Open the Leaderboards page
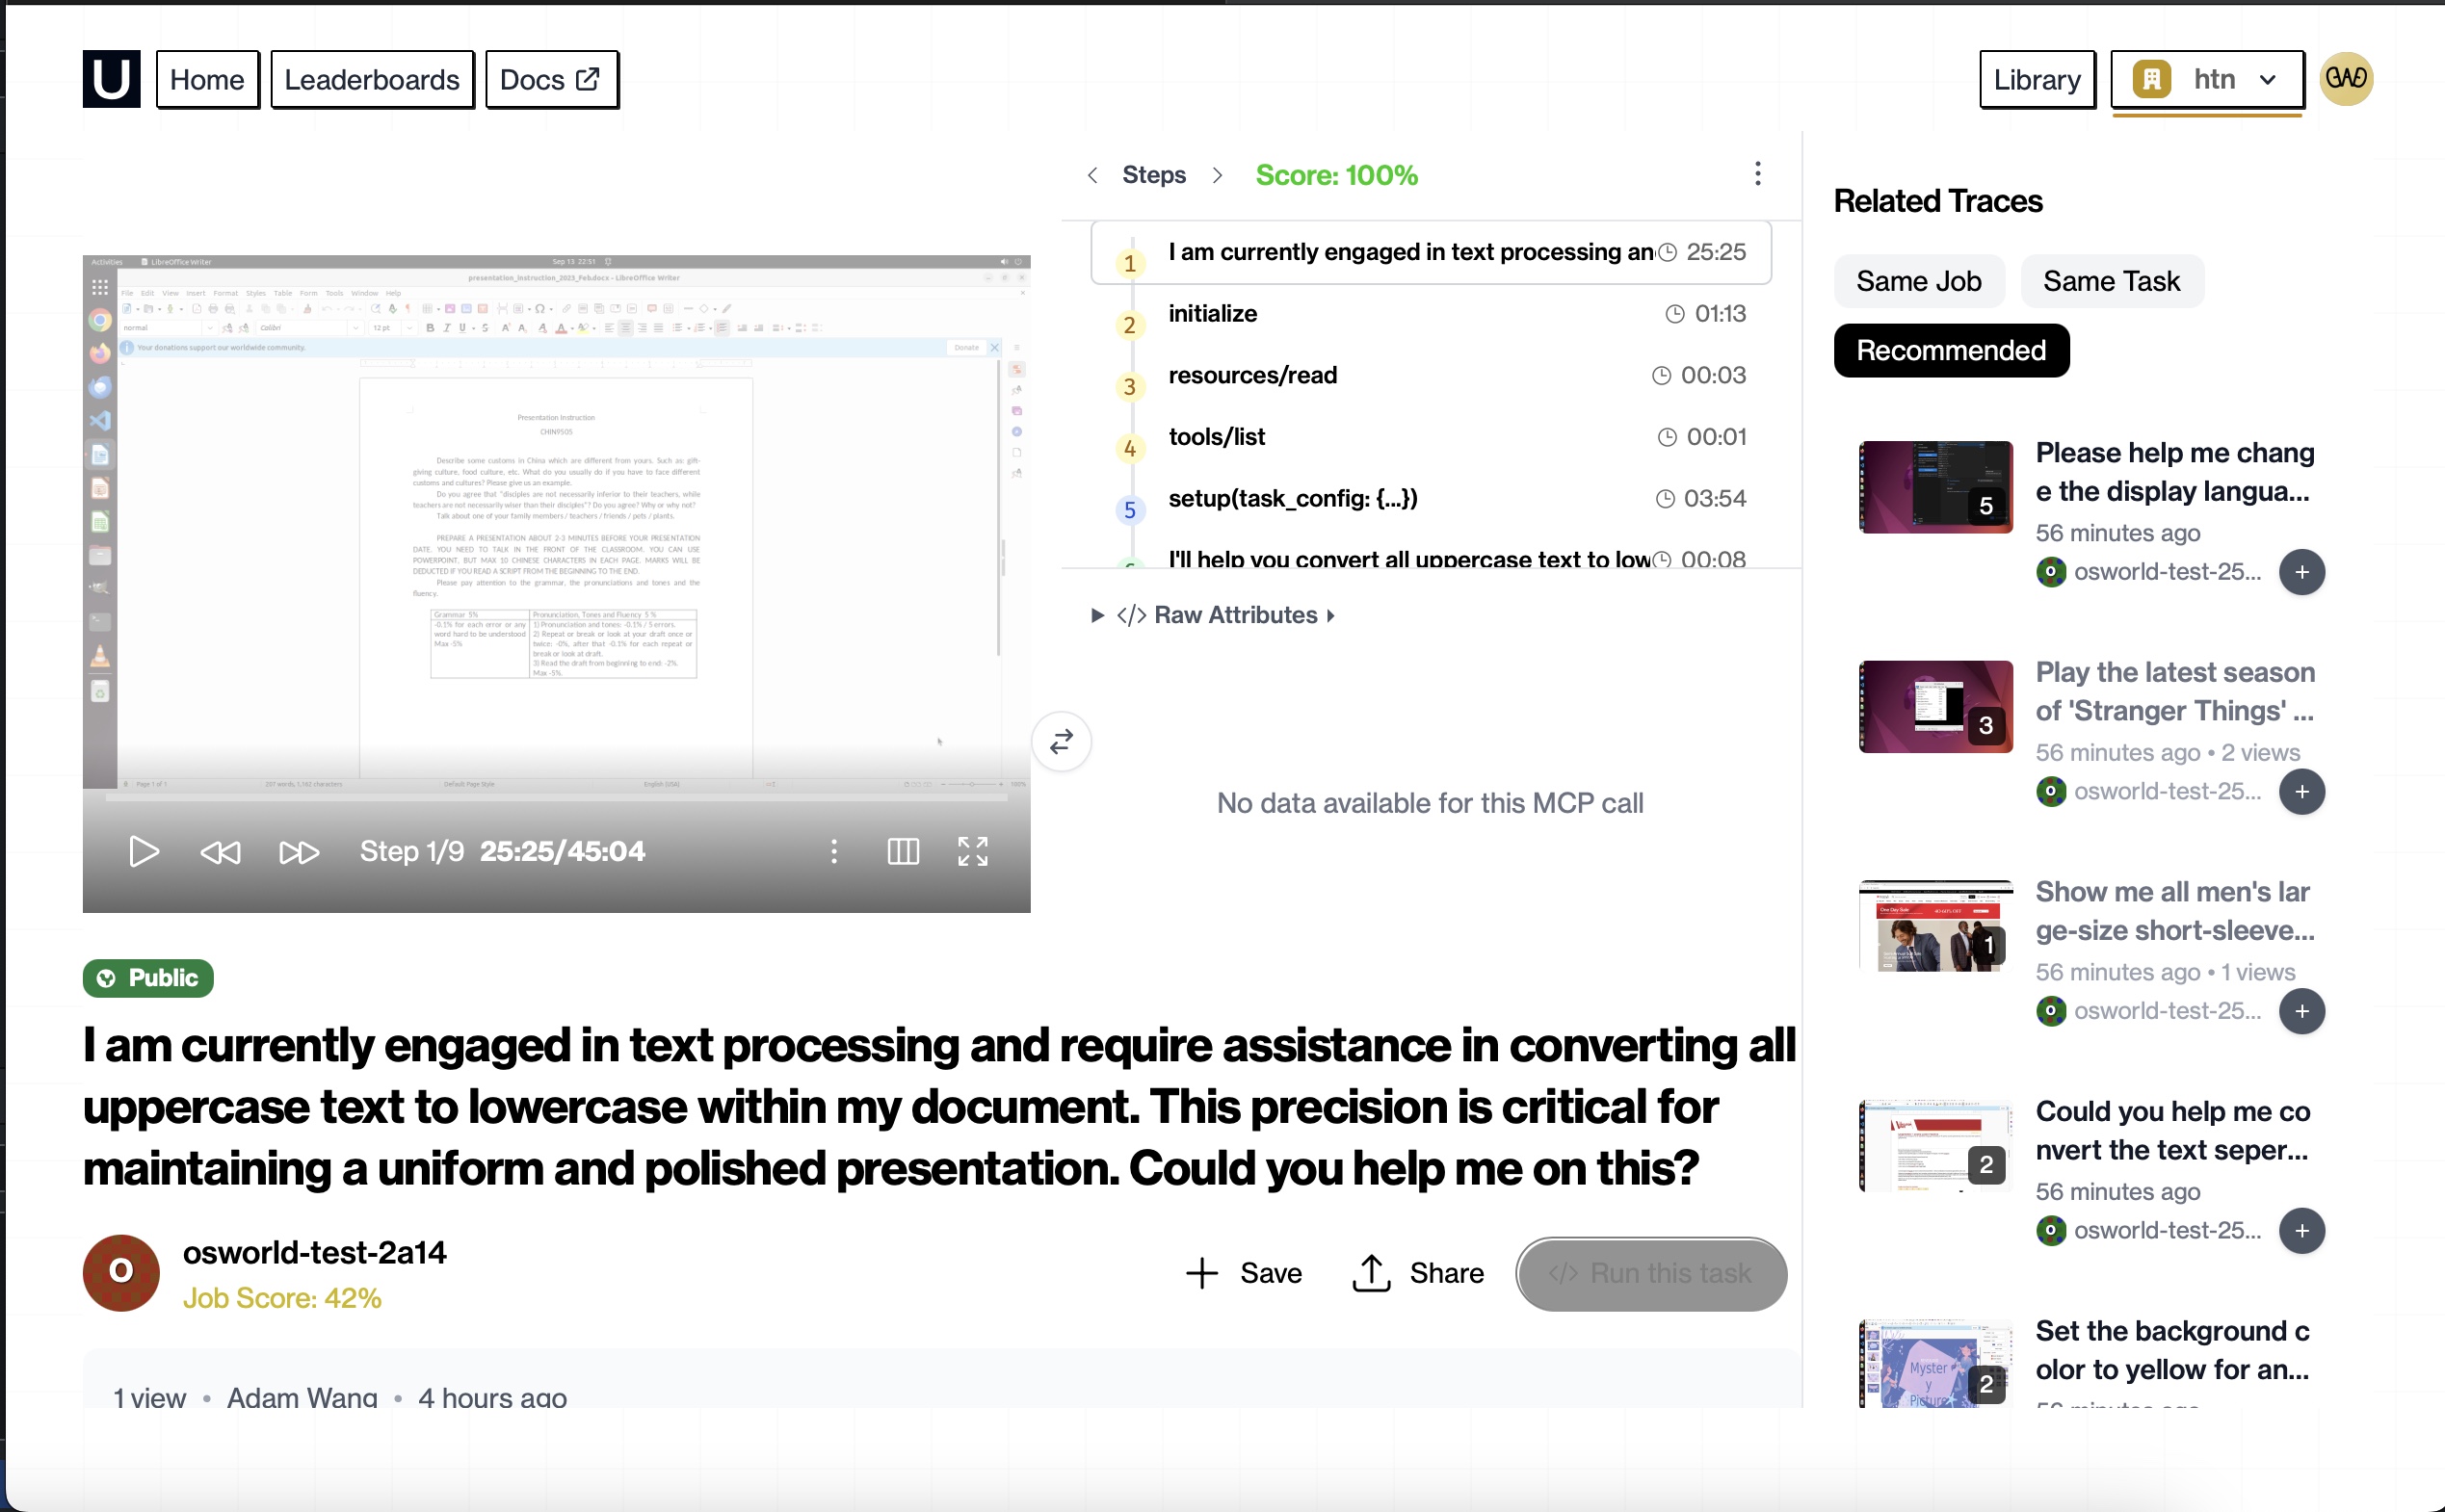 coord(372,79)
